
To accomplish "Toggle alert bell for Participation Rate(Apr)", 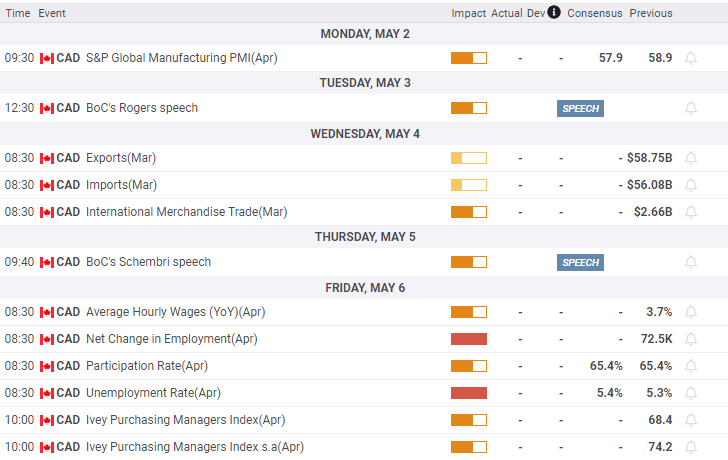I will point(690,366).
